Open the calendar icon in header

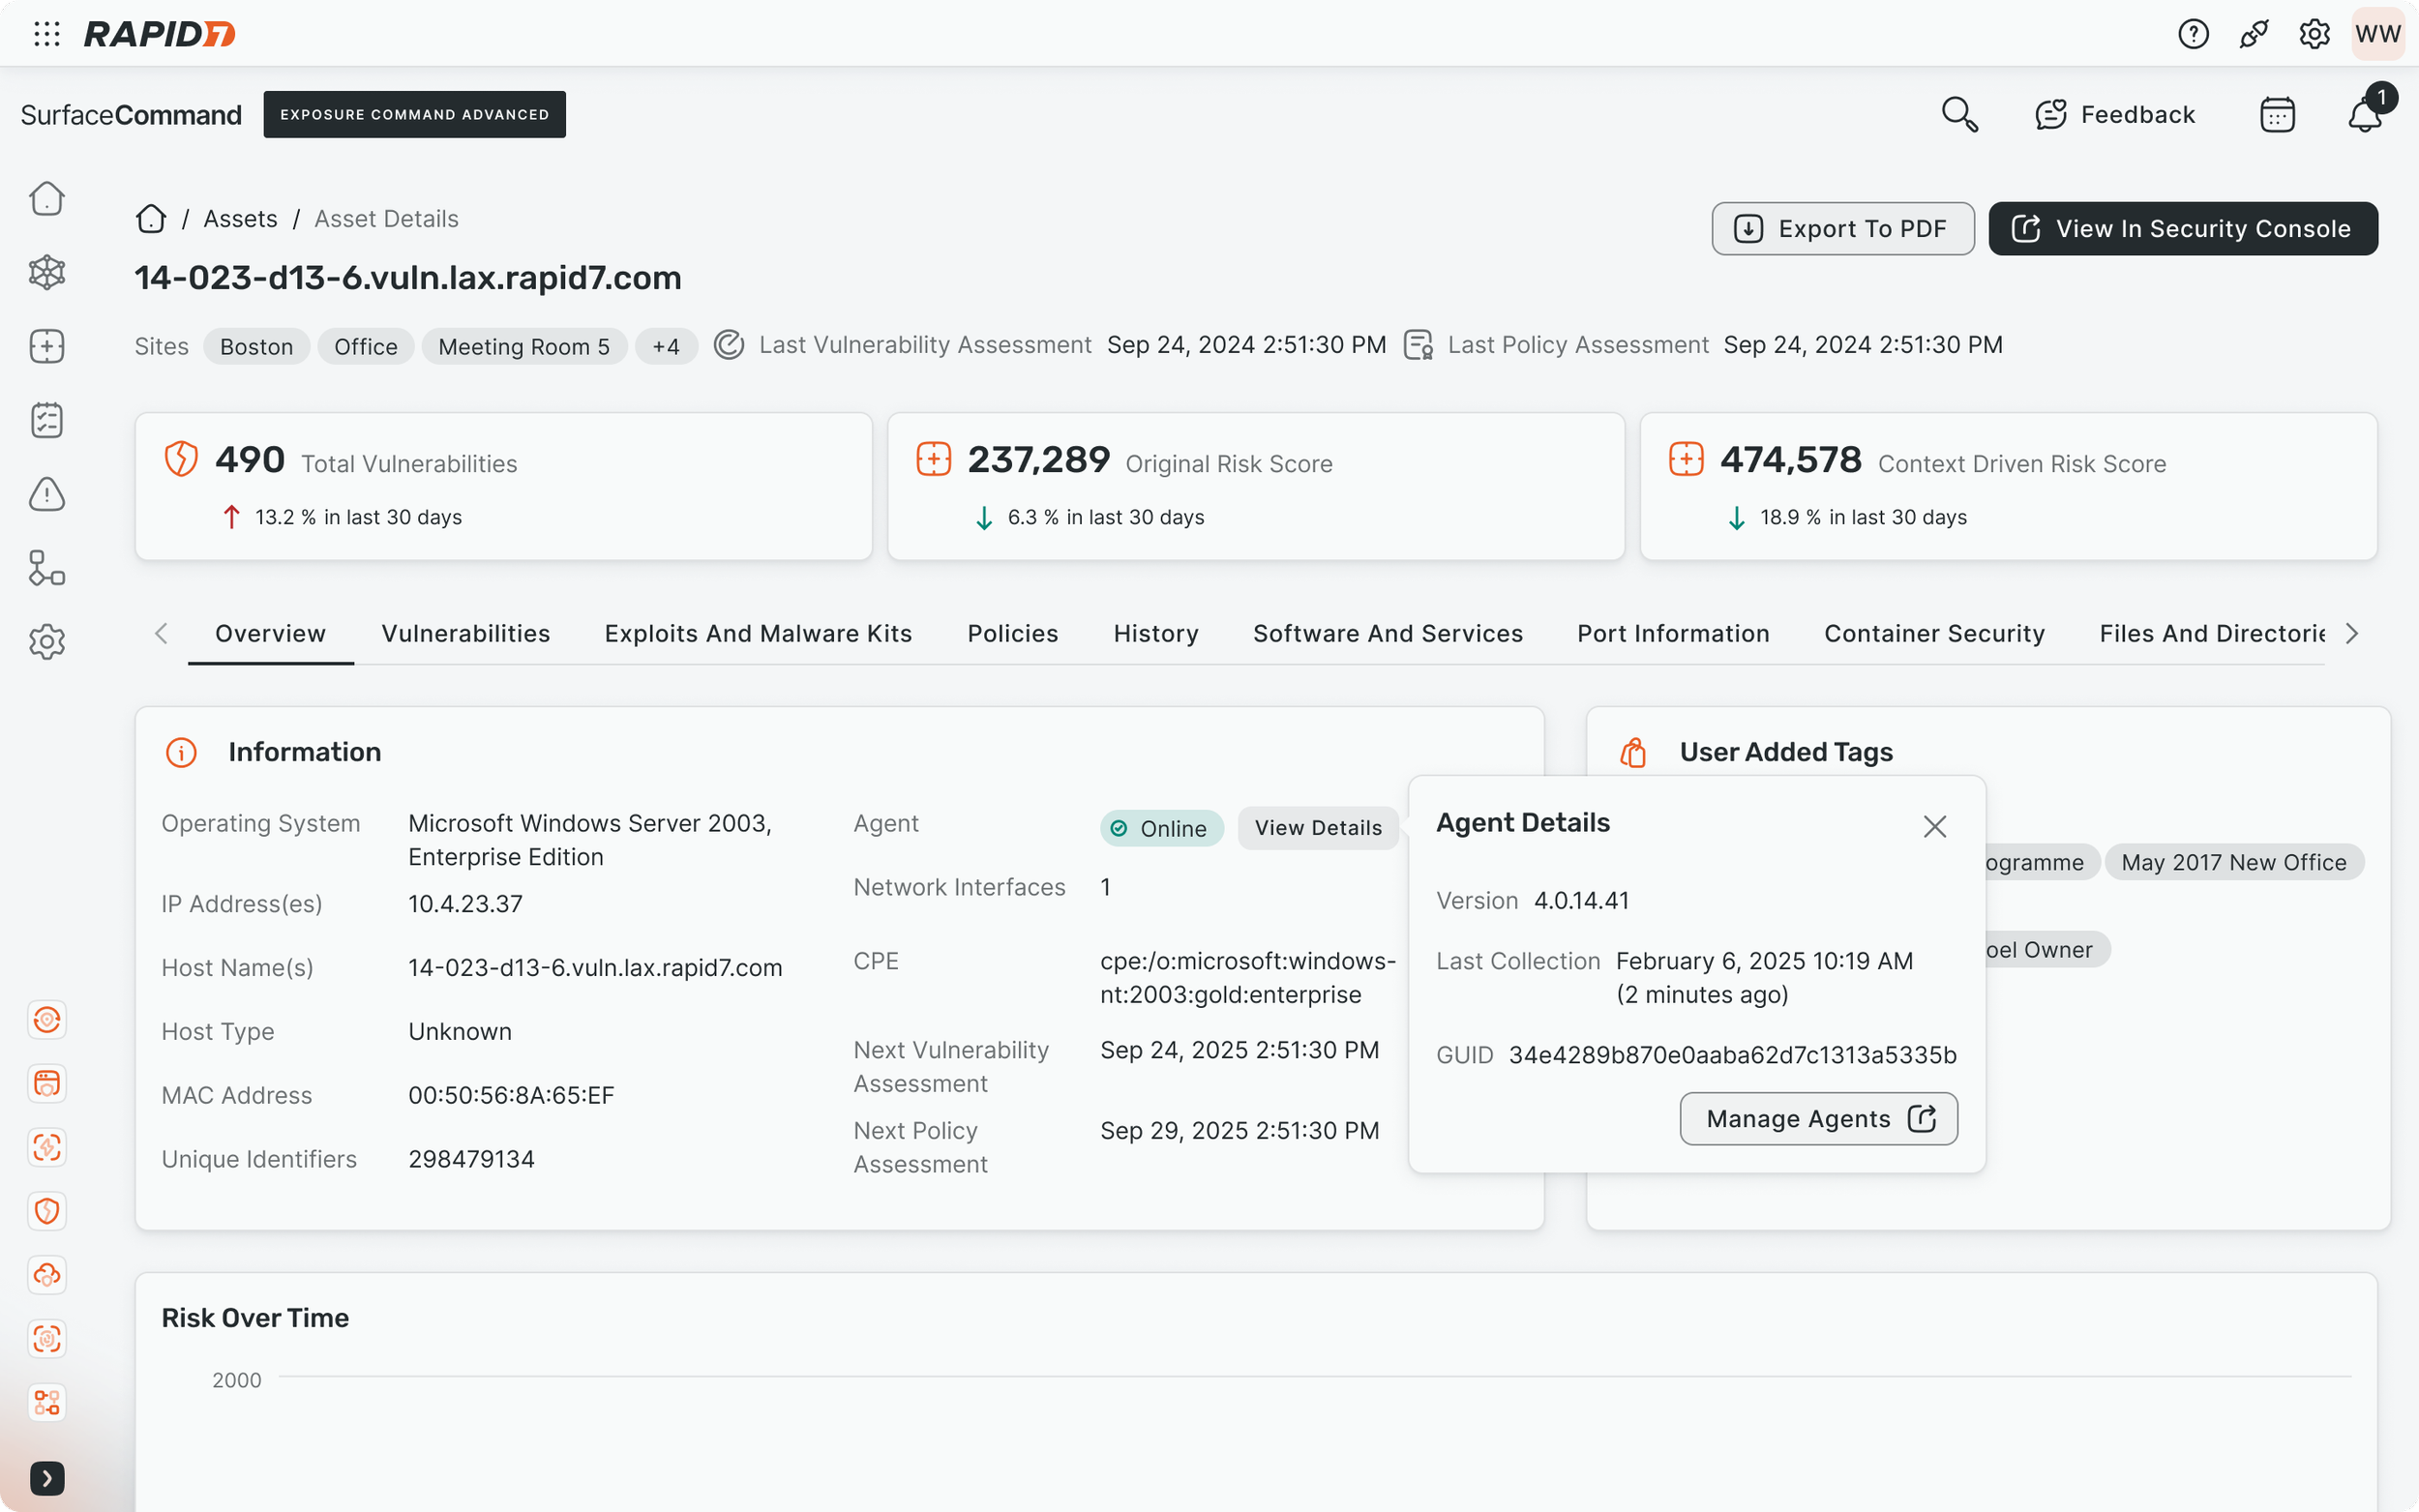[2277, 115]
